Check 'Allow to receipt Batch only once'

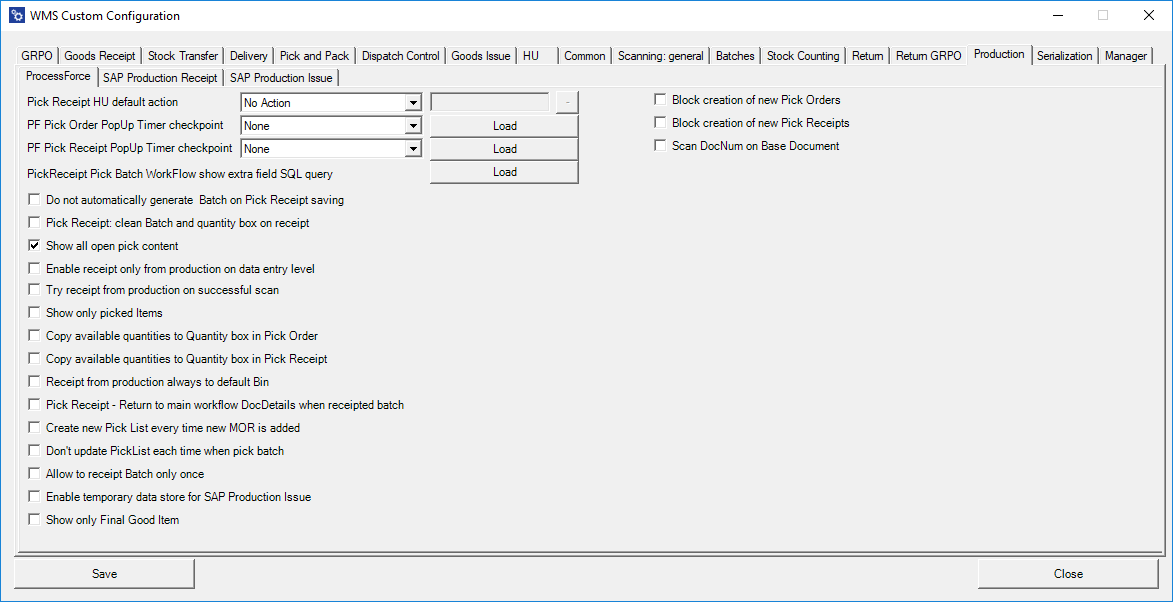pyautogui.click(x=34, y=473)
